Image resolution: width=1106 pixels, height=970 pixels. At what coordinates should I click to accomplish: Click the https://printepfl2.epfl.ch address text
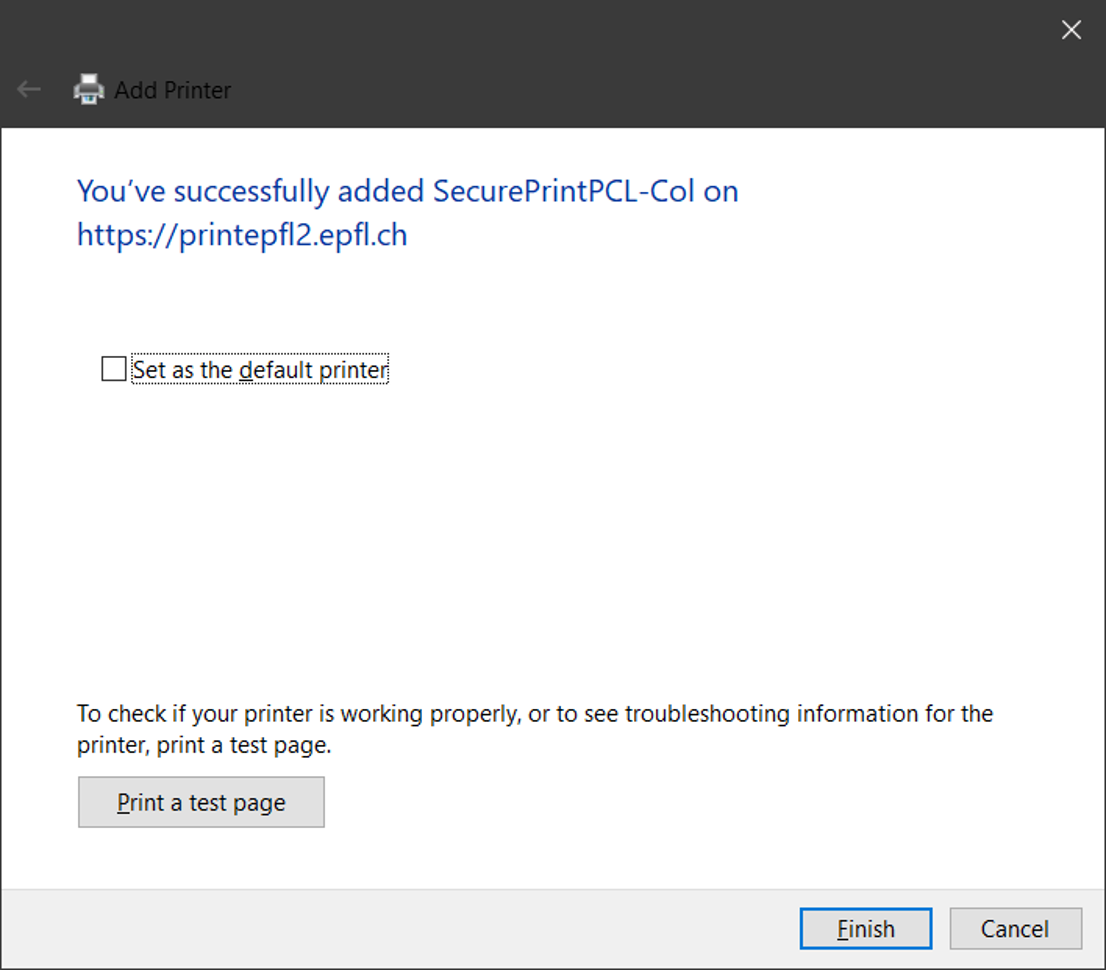pyautogui.click(x=242, y=235)
